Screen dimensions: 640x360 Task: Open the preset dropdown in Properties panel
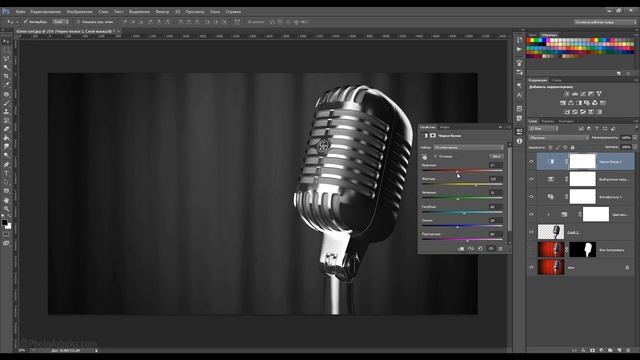tap(469, 147)
